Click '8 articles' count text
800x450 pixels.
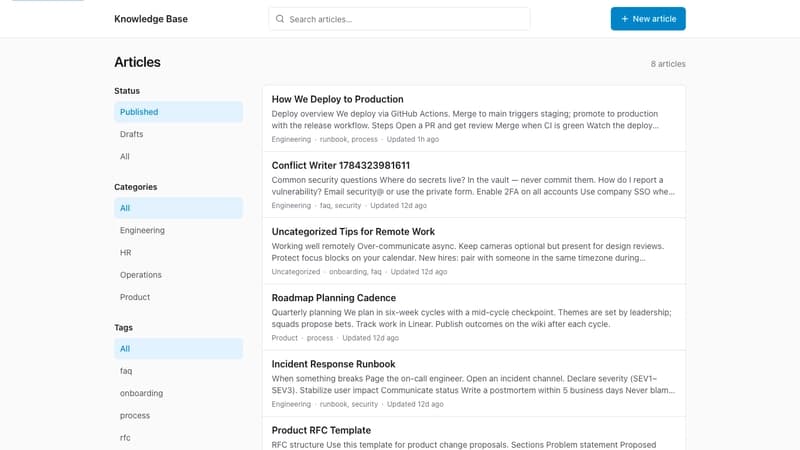[x=668, y=64]
